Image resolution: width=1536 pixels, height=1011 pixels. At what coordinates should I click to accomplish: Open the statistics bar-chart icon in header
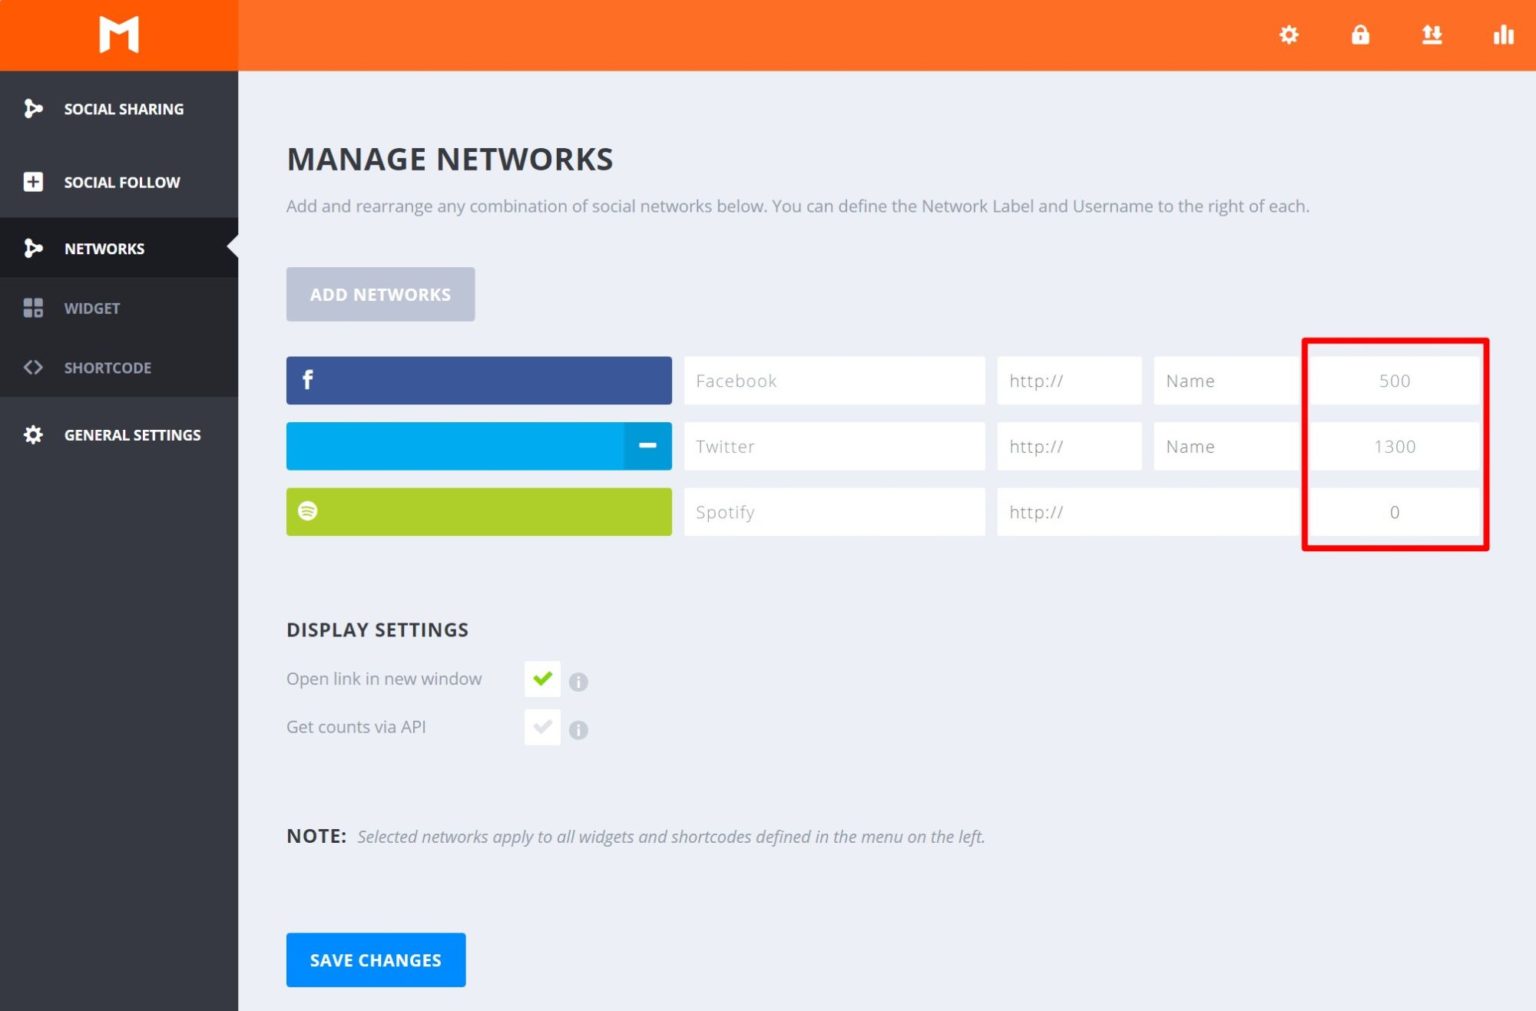1503,34
